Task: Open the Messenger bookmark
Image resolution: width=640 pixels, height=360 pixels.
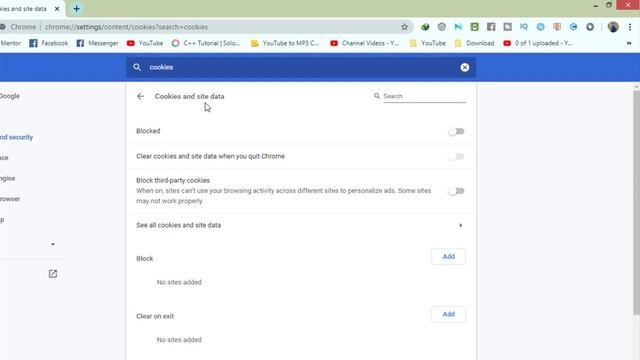Action: click(98, 43)
